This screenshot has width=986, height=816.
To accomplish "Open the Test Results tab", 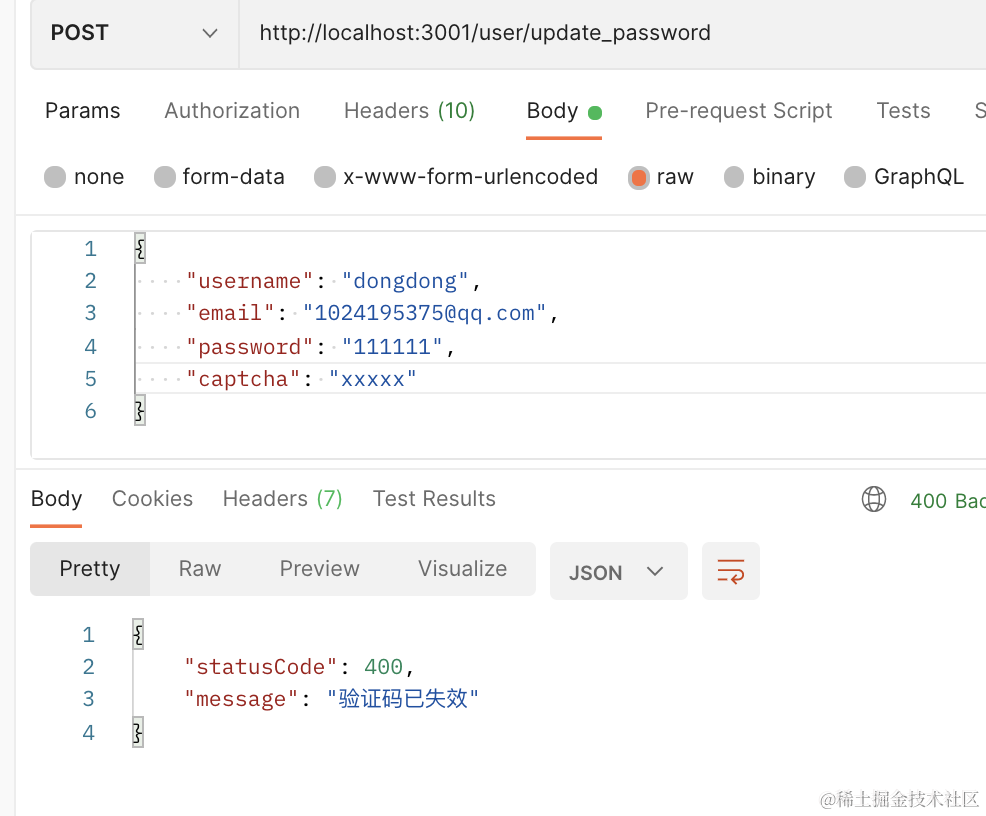I will 434,499.
